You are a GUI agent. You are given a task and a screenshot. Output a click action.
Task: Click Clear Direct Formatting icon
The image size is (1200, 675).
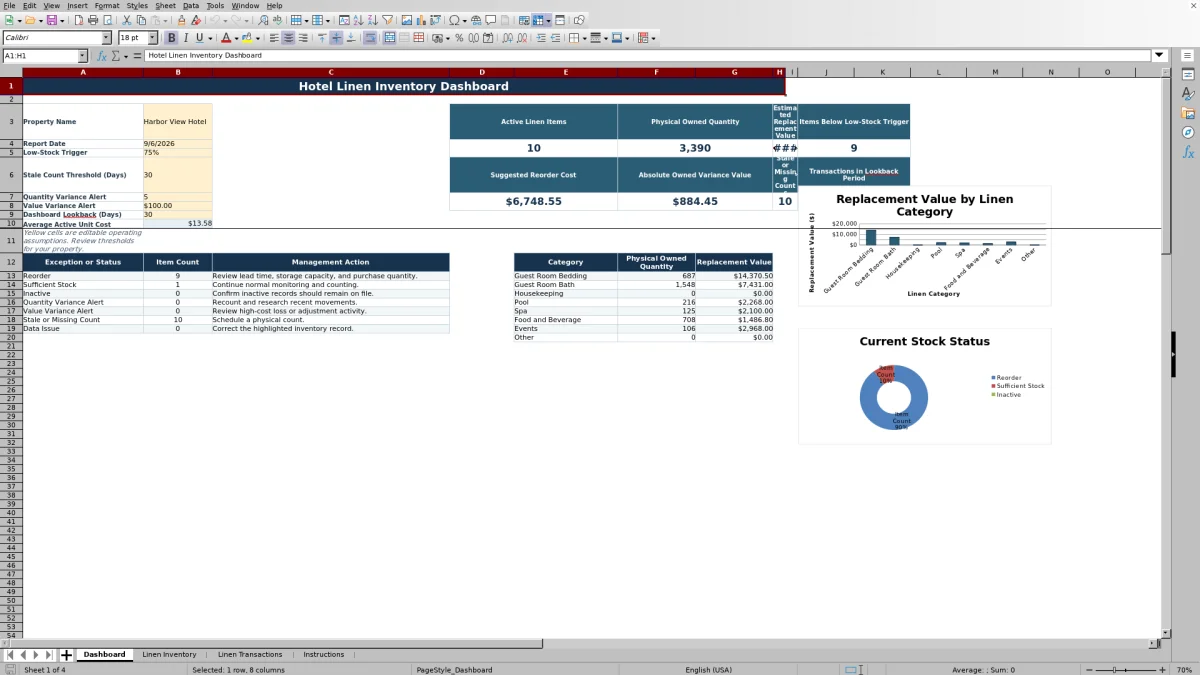click(x=196, y=20)
